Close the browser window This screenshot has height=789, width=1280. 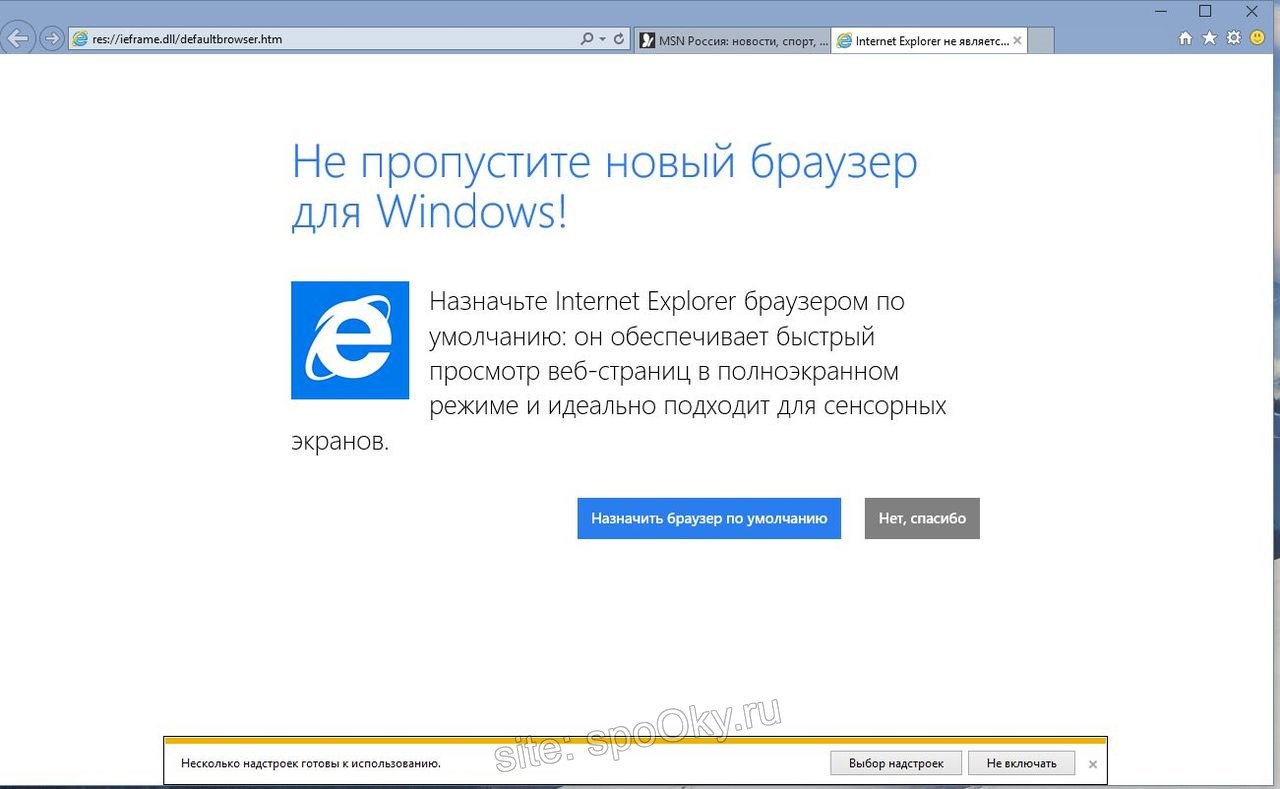[1252, 11]
